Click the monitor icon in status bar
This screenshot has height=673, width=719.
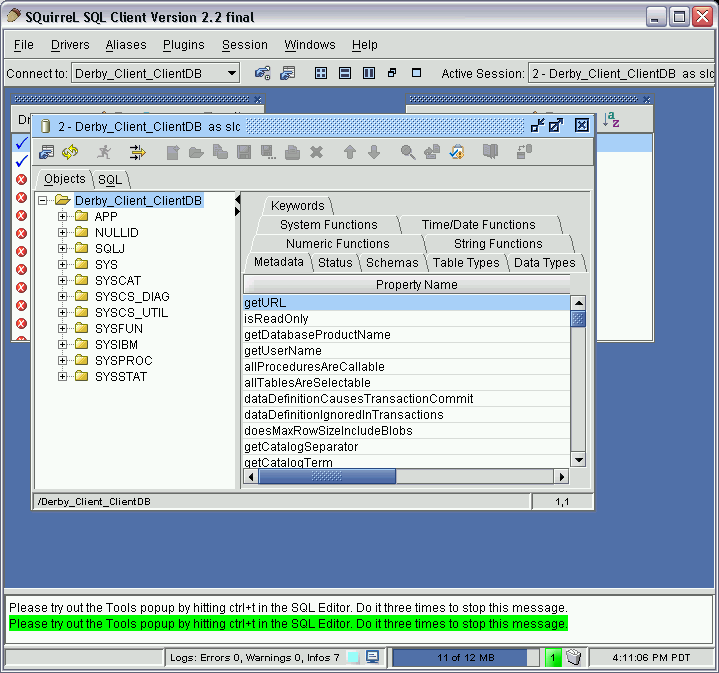372,657
